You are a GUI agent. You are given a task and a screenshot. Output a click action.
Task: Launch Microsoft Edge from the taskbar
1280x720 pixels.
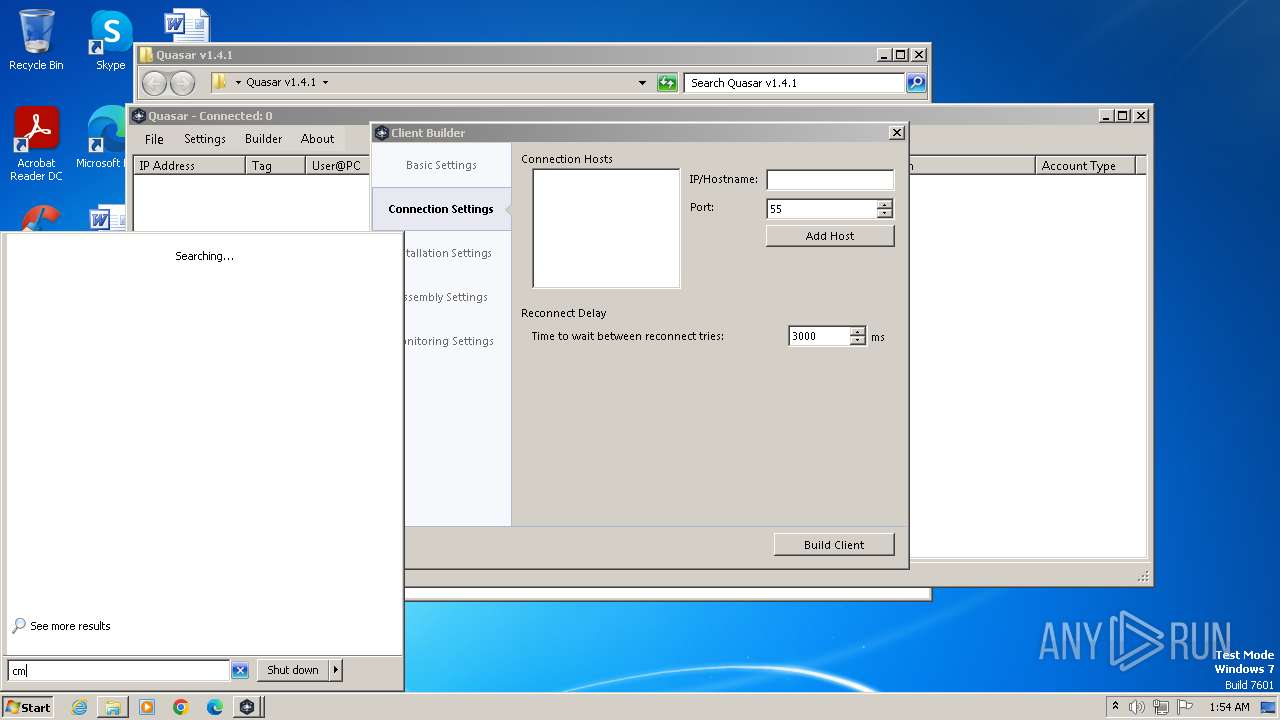tap(215, 707)
